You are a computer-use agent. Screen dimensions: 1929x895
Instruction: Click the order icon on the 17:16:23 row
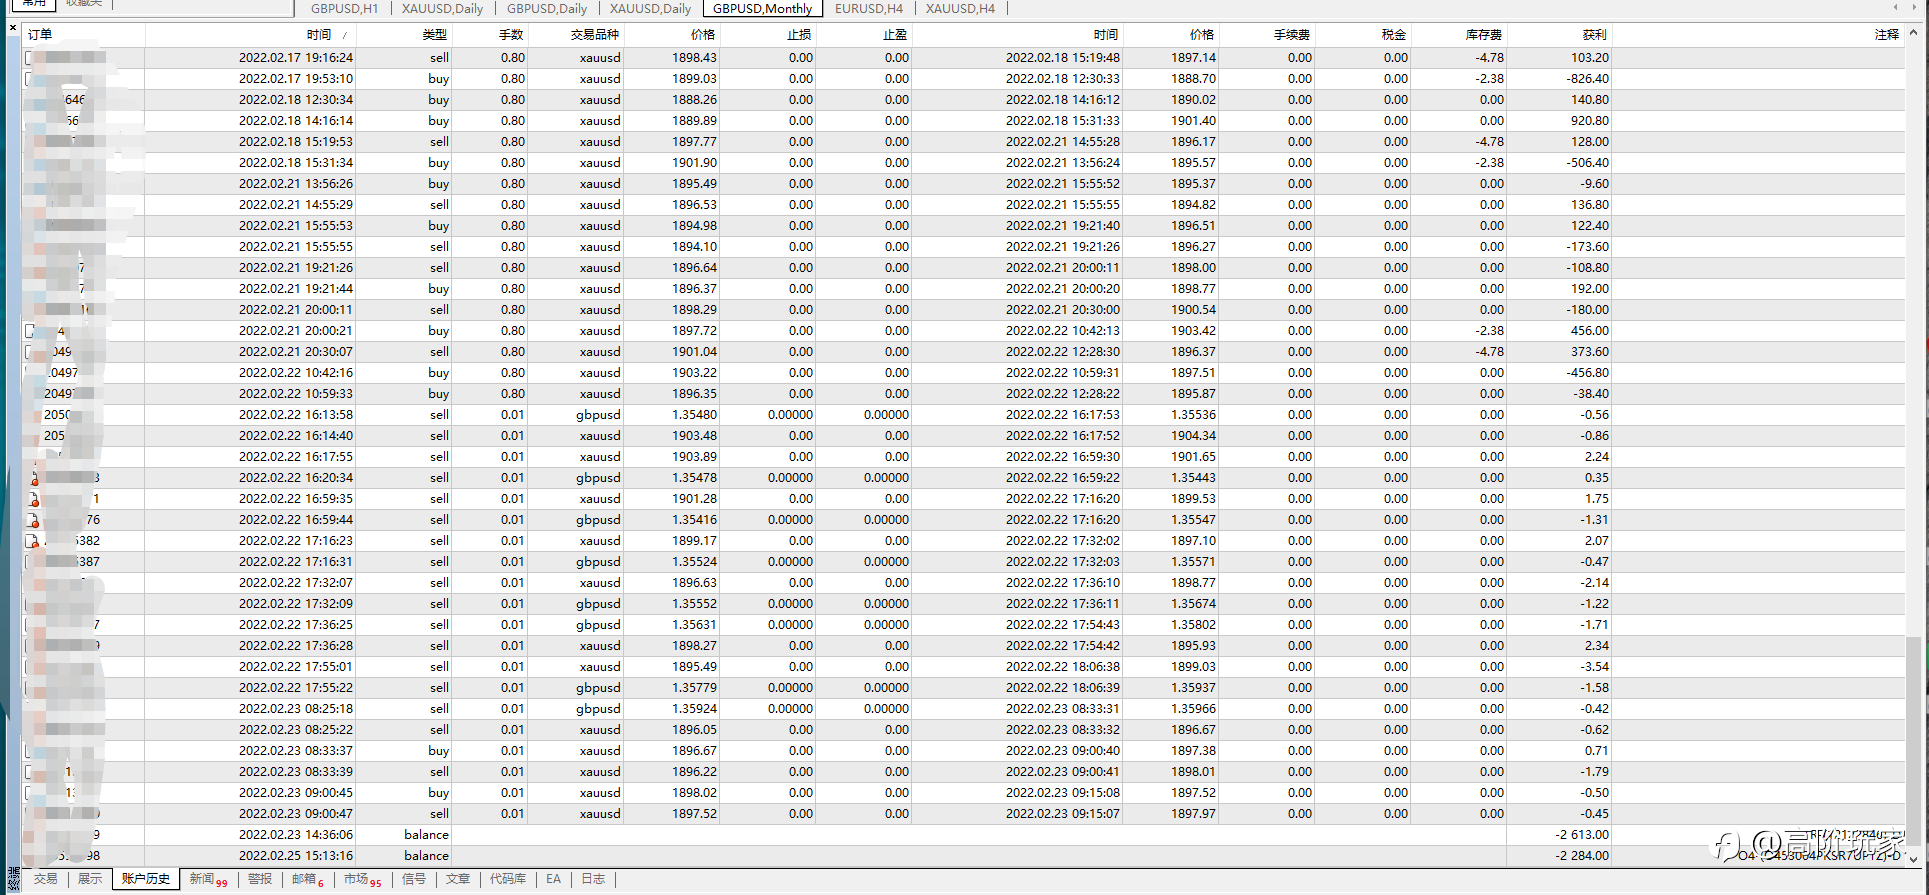click(x=32, y=541)
